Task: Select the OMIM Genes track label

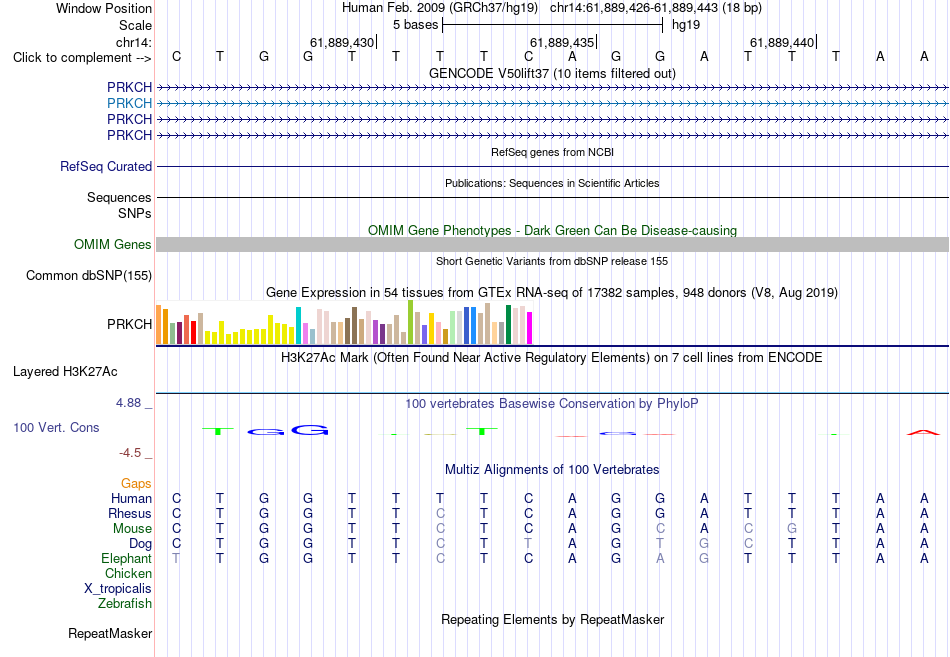Action: [112, 244]
